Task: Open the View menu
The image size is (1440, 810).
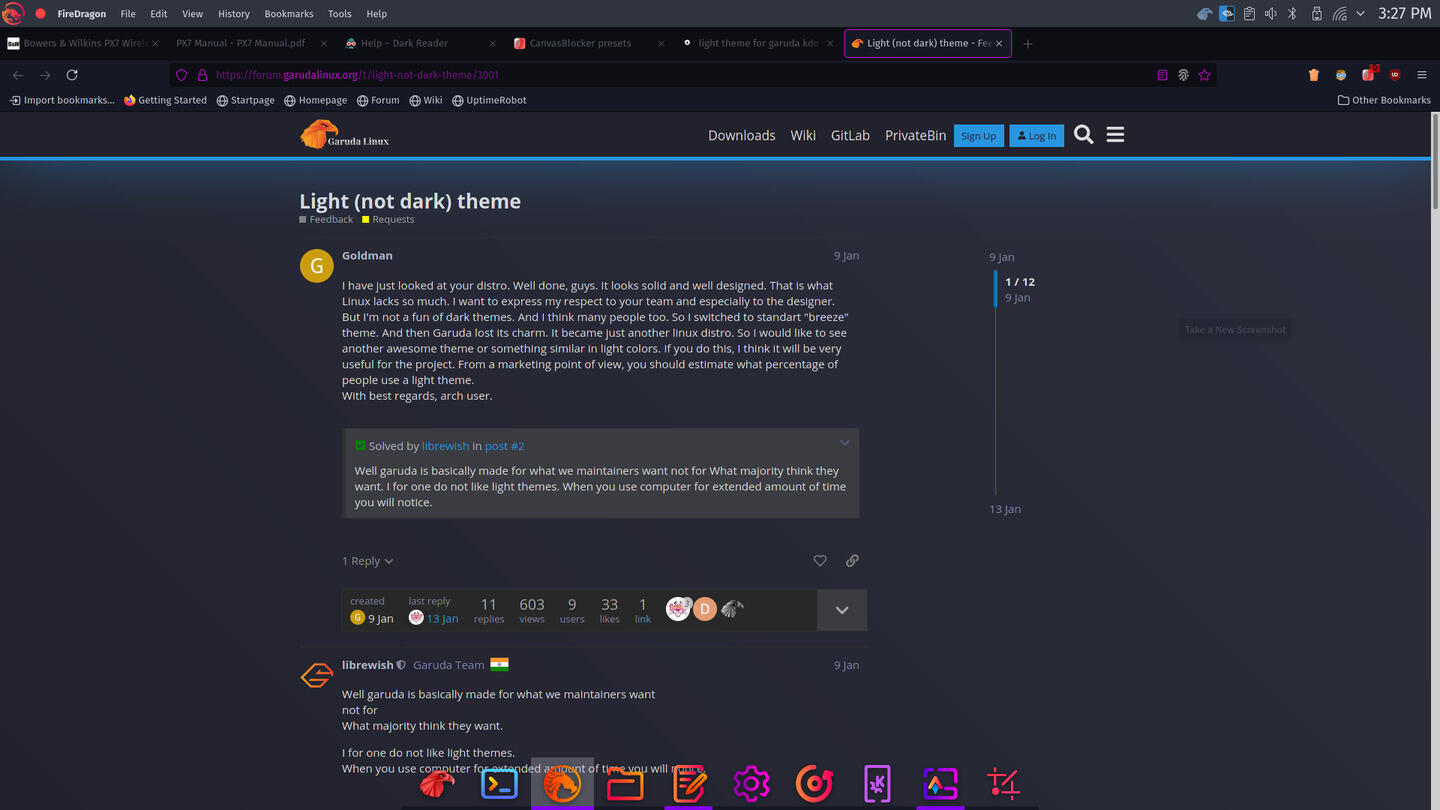Action: pos(192,14)
